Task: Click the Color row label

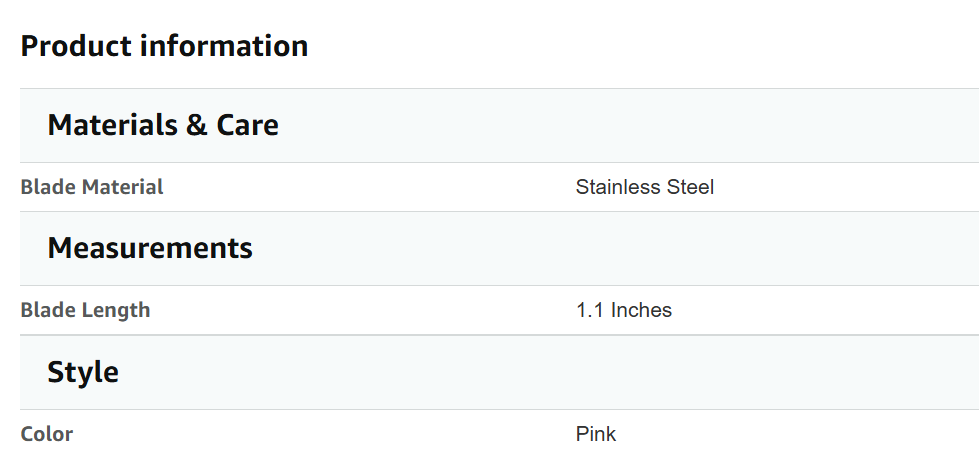Action: pos(47,434)
